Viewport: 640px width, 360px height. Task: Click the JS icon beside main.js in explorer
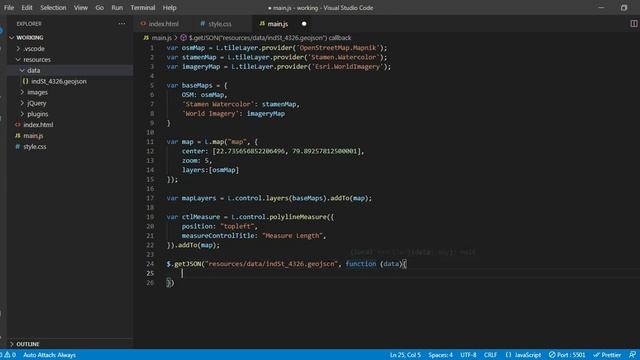pos(18,136)
